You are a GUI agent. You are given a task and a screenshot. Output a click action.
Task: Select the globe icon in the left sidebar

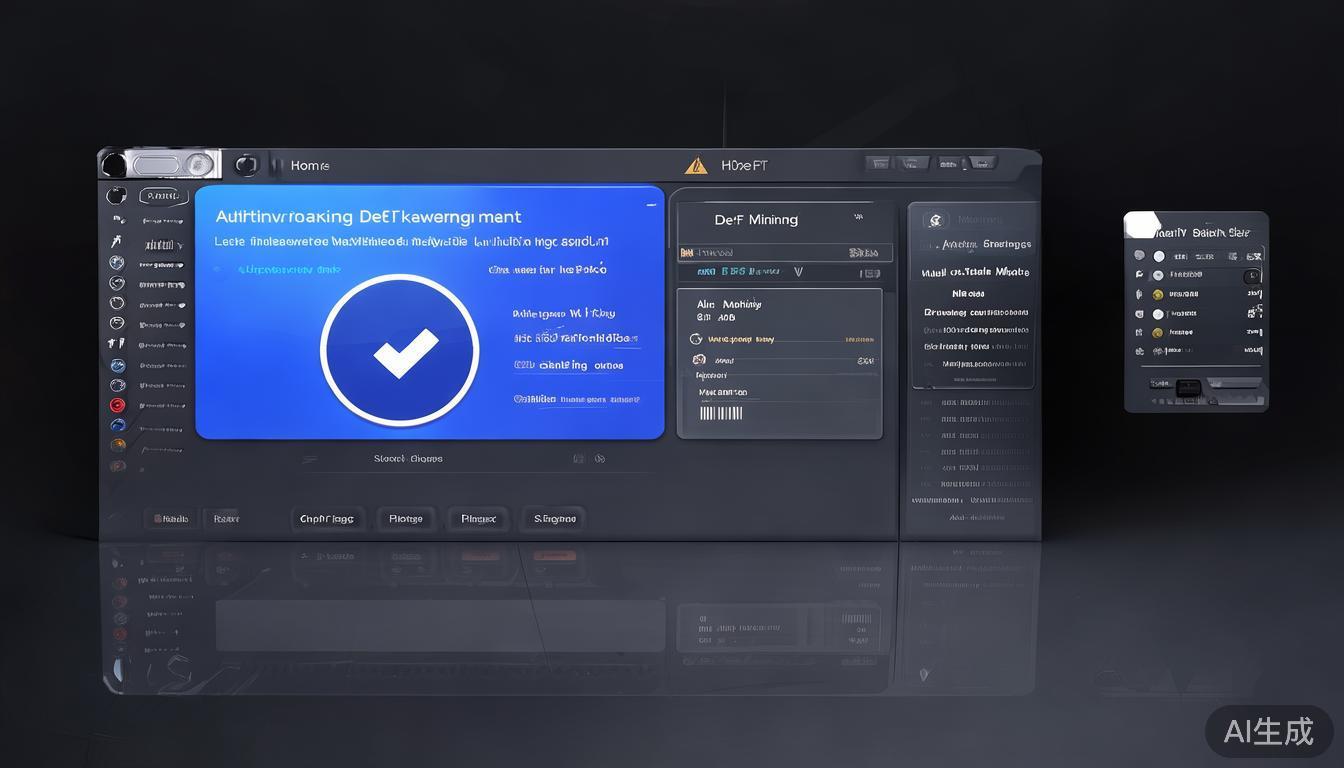click(x=117, y=263)
